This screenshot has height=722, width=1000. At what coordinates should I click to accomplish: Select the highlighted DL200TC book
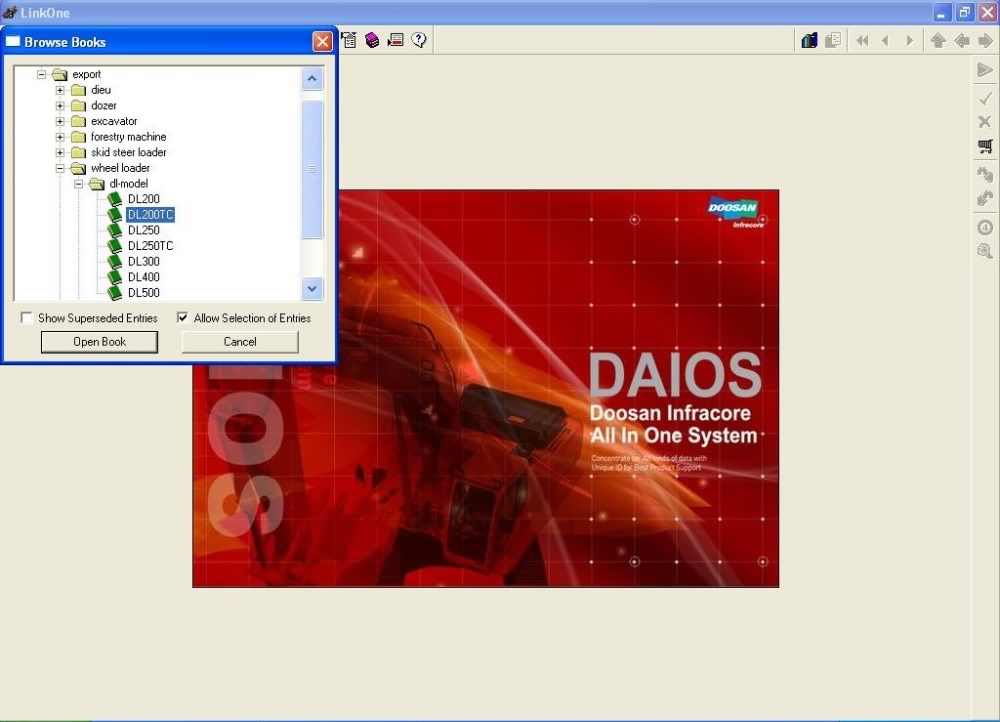[x=151, y=215]
